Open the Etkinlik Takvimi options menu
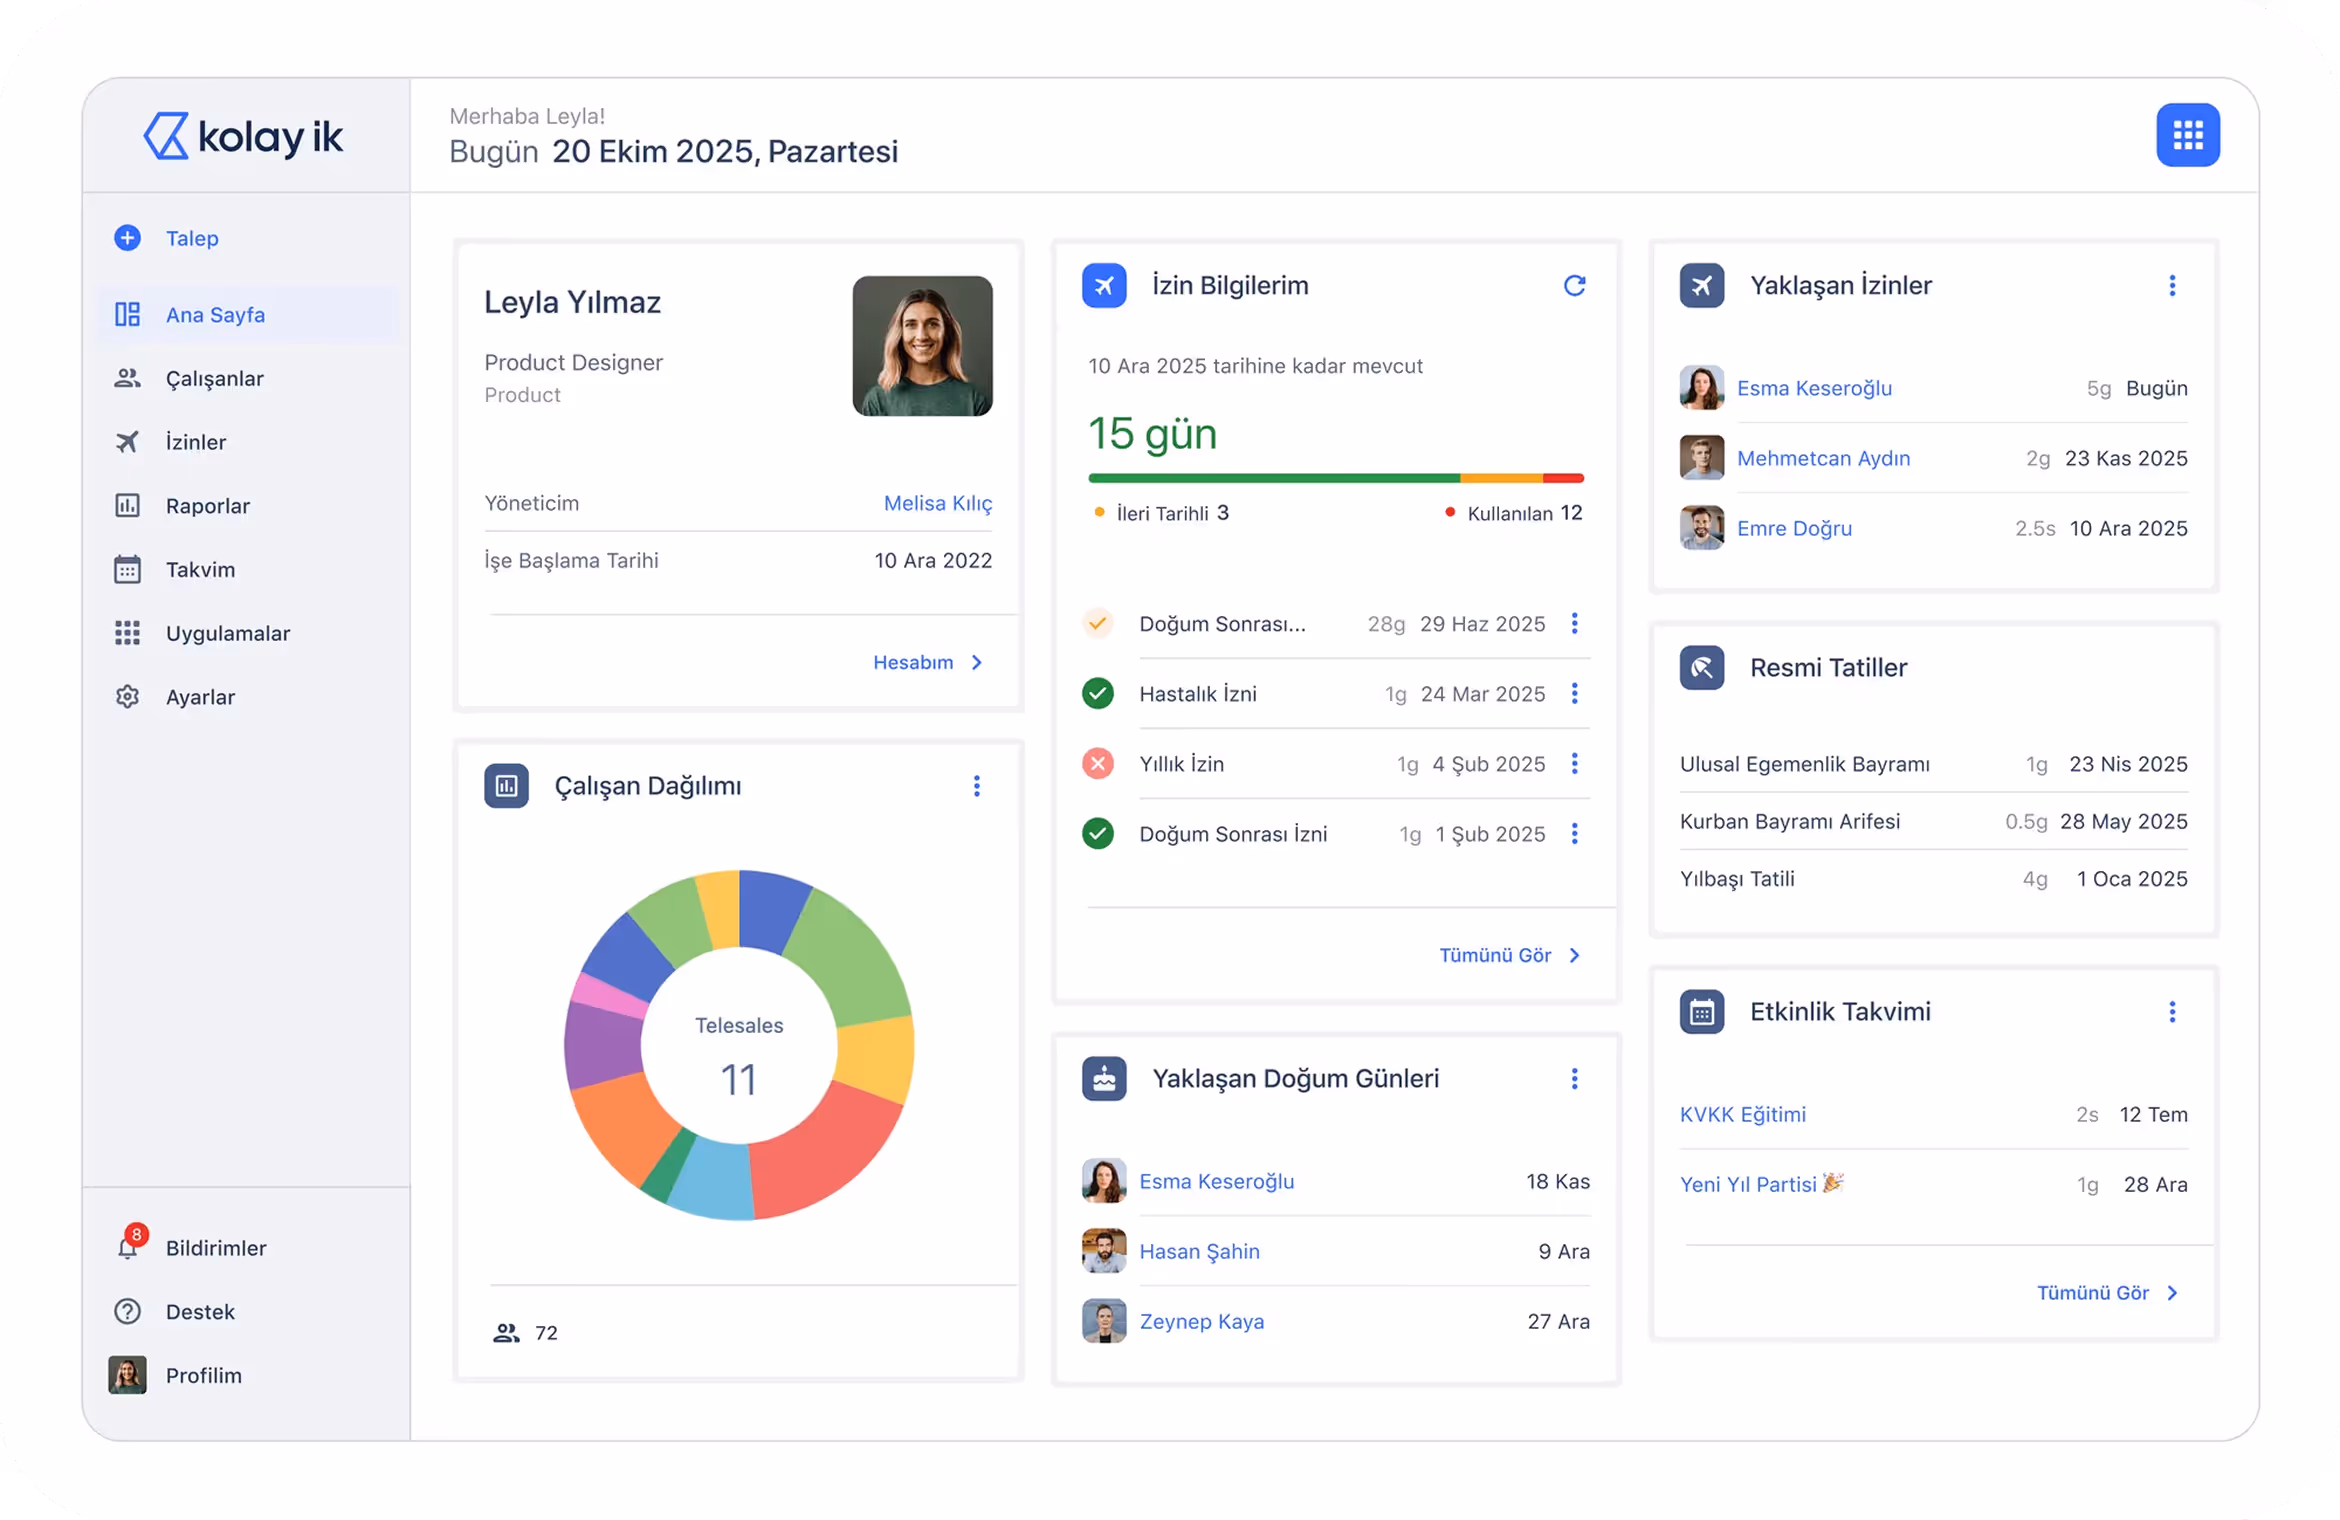The width and height of the screenshot is (2340, 1520). [x=2172, y=1012]
